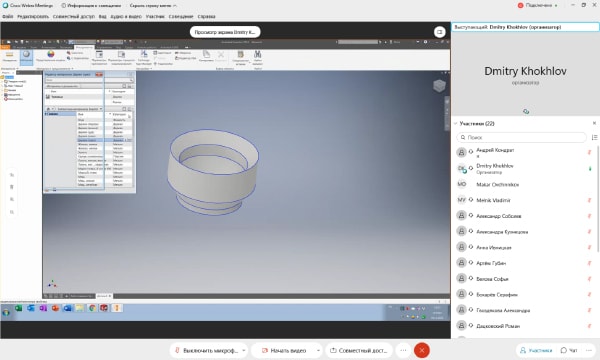Image resolution: width=600 pixels, height=360 pixels.
Task: Click the highlighted row in the material editor list
Action: point(104,140)
